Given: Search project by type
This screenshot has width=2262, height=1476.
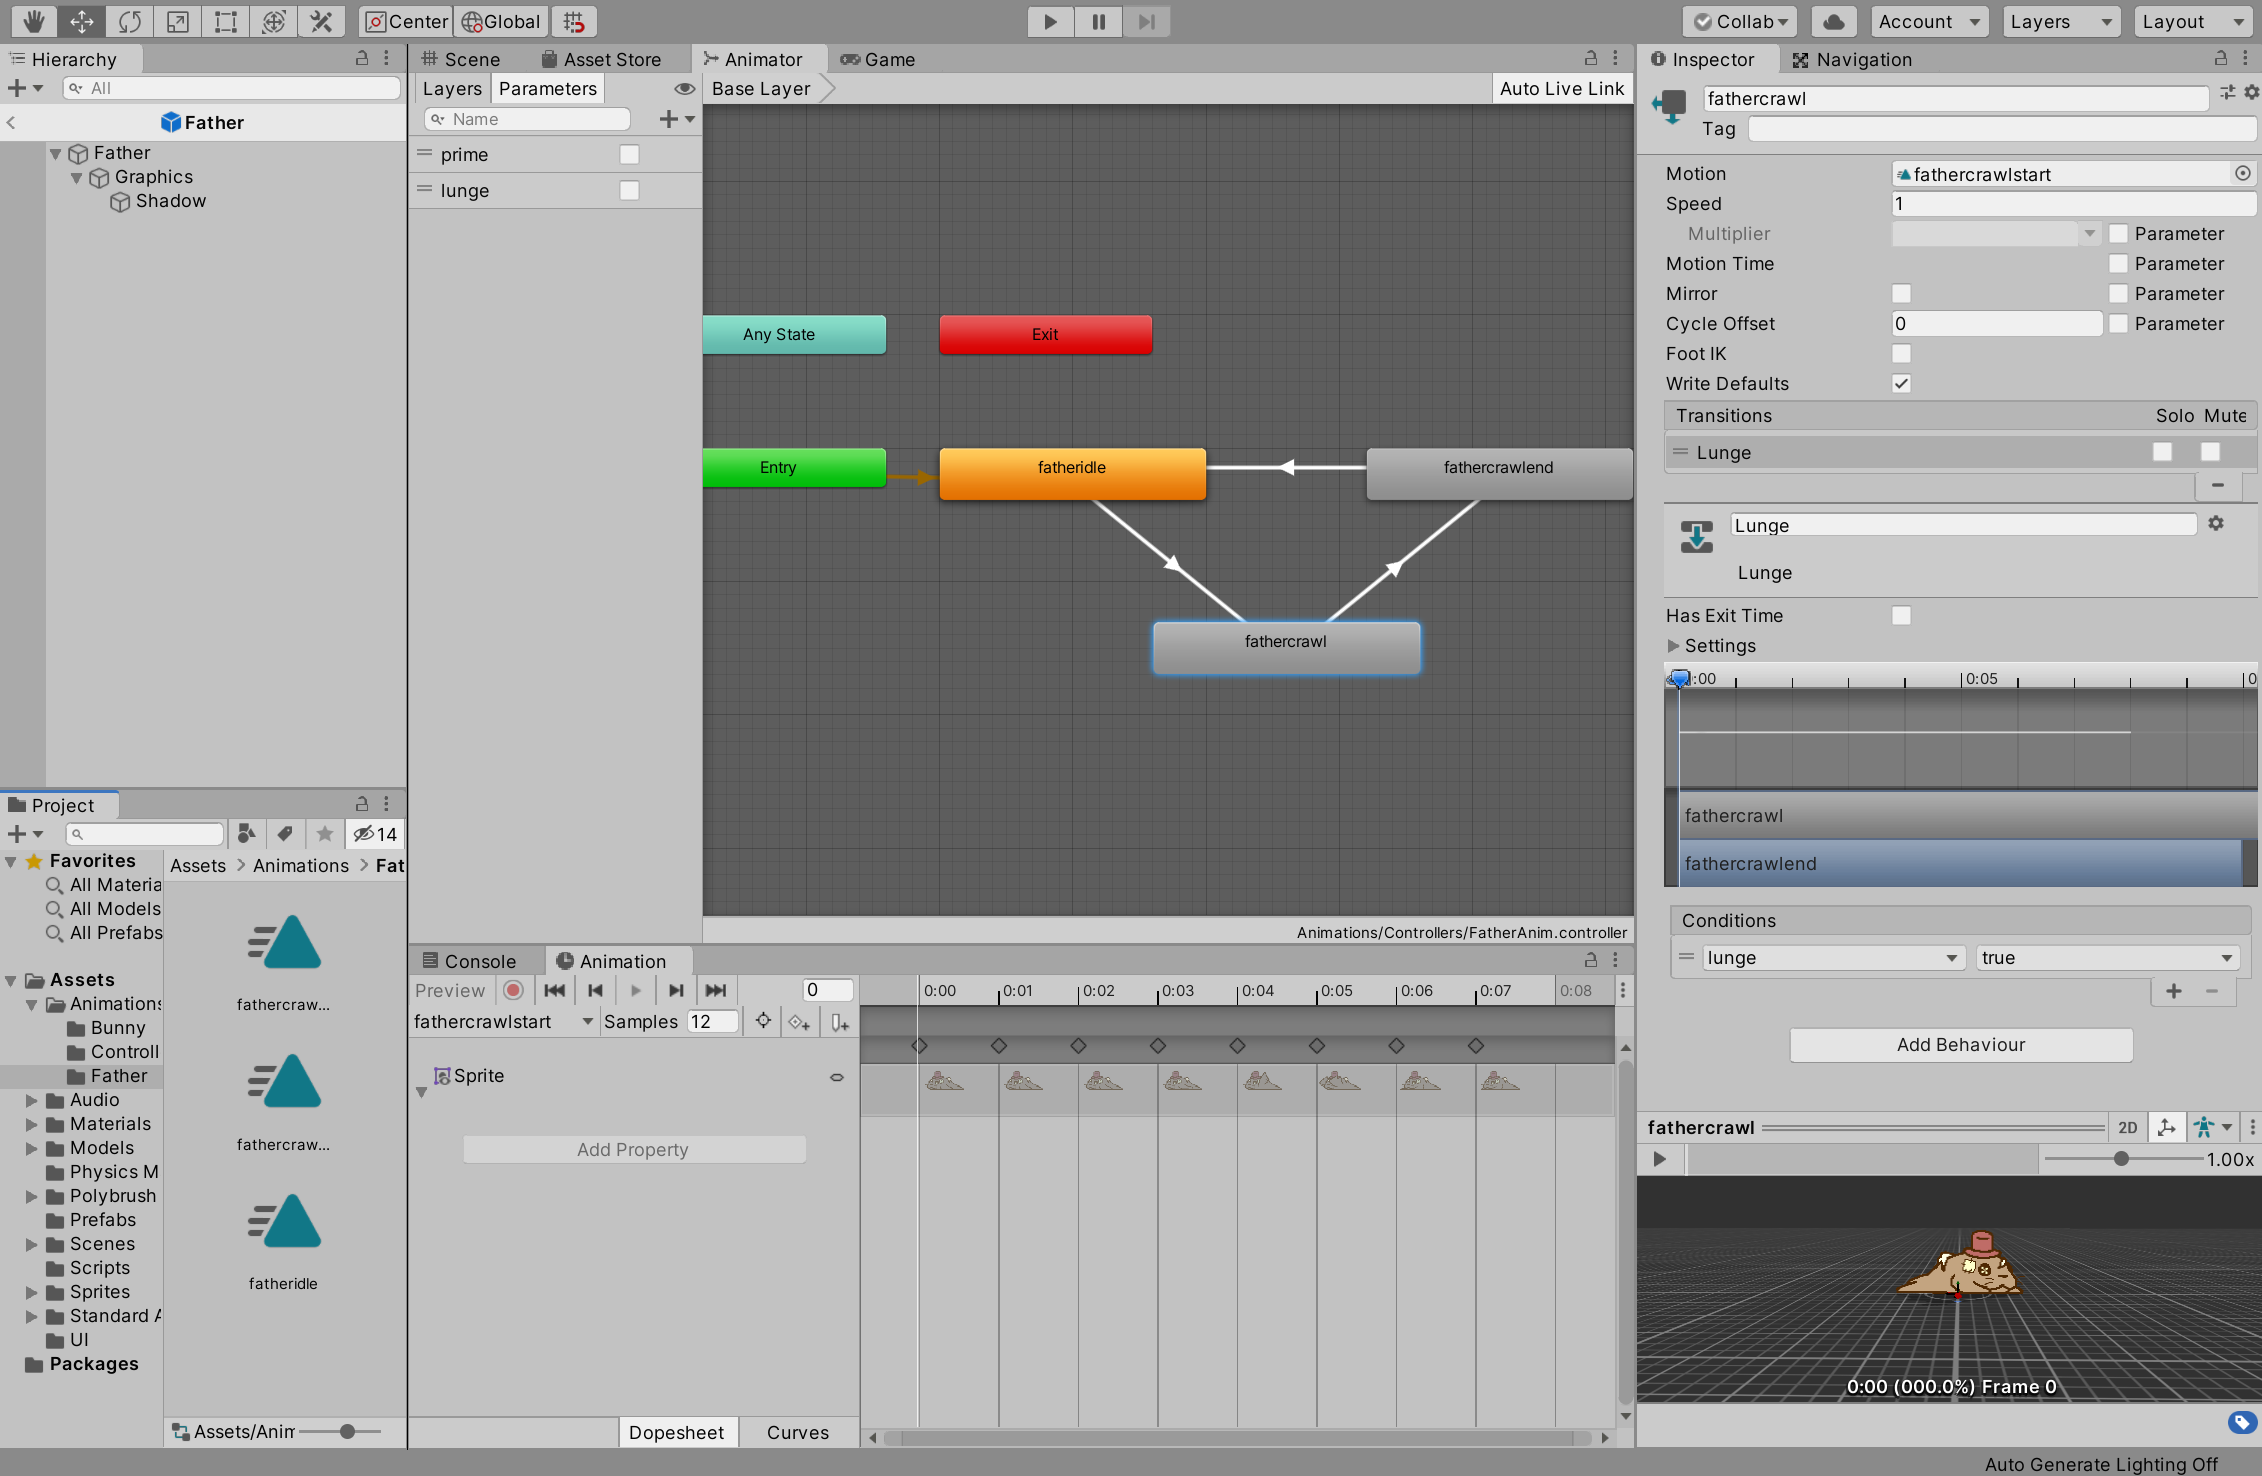Looking at the screenshot, I should click(247, 834).
